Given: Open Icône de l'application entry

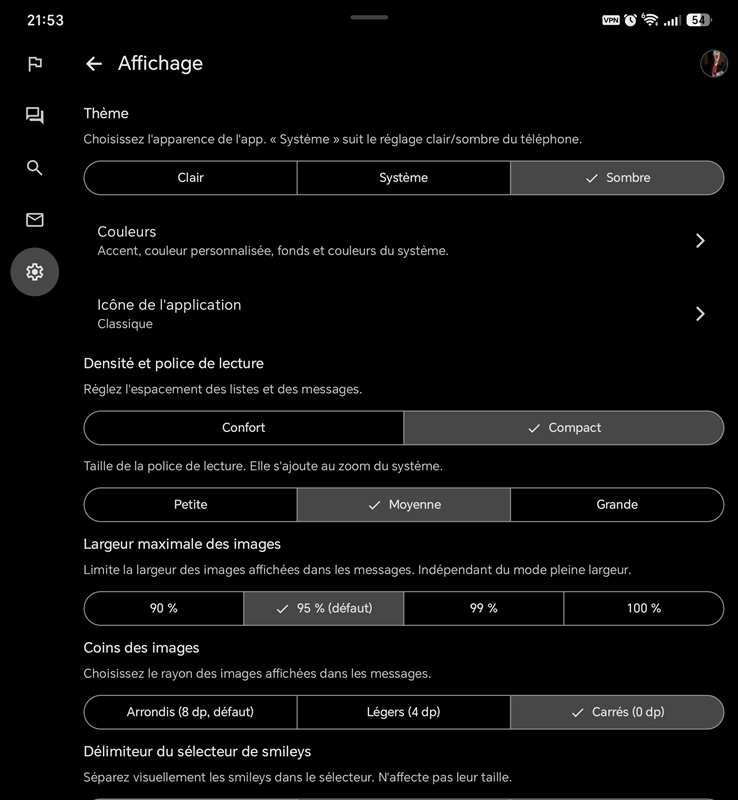Looking at the screenshot, I should [403, 314].
